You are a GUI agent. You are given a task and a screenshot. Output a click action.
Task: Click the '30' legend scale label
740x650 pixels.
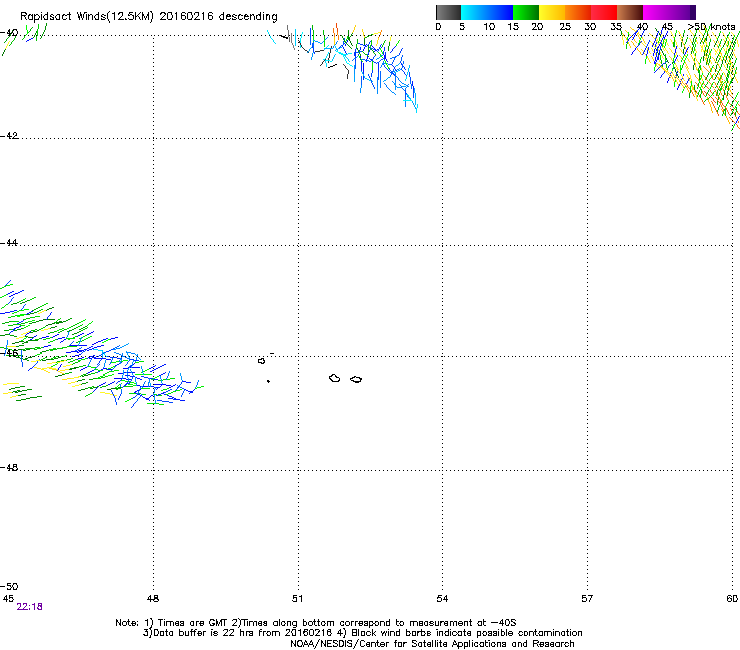(x=590, y=27)
